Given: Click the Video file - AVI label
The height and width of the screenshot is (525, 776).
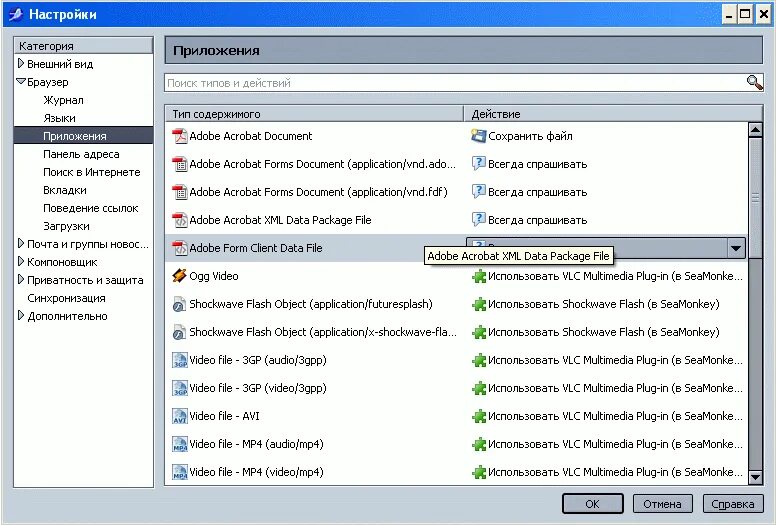Looking at the screenshot, I should (x=224, y=416).
